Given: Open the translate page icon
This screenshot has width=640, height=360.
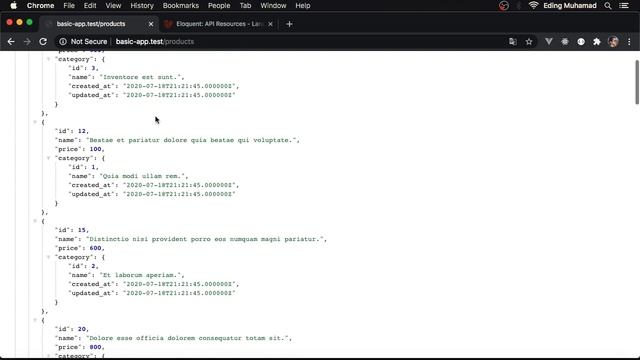Looking at the screenshot, I should coord(513,42).
